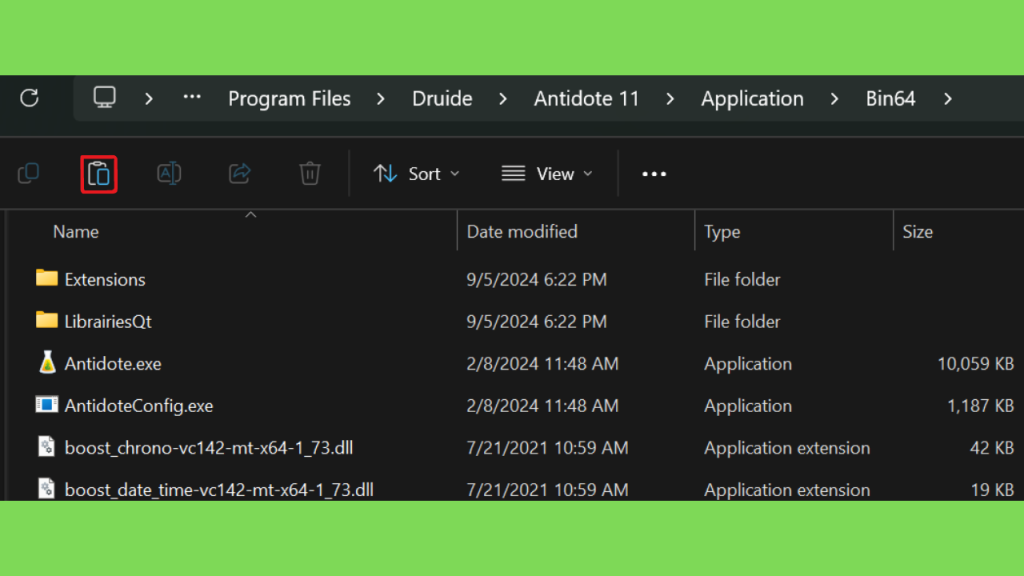The image size is (1024, 576).
Task: Expand the chevron after Antidote 11
Action: tap(670, 99)
